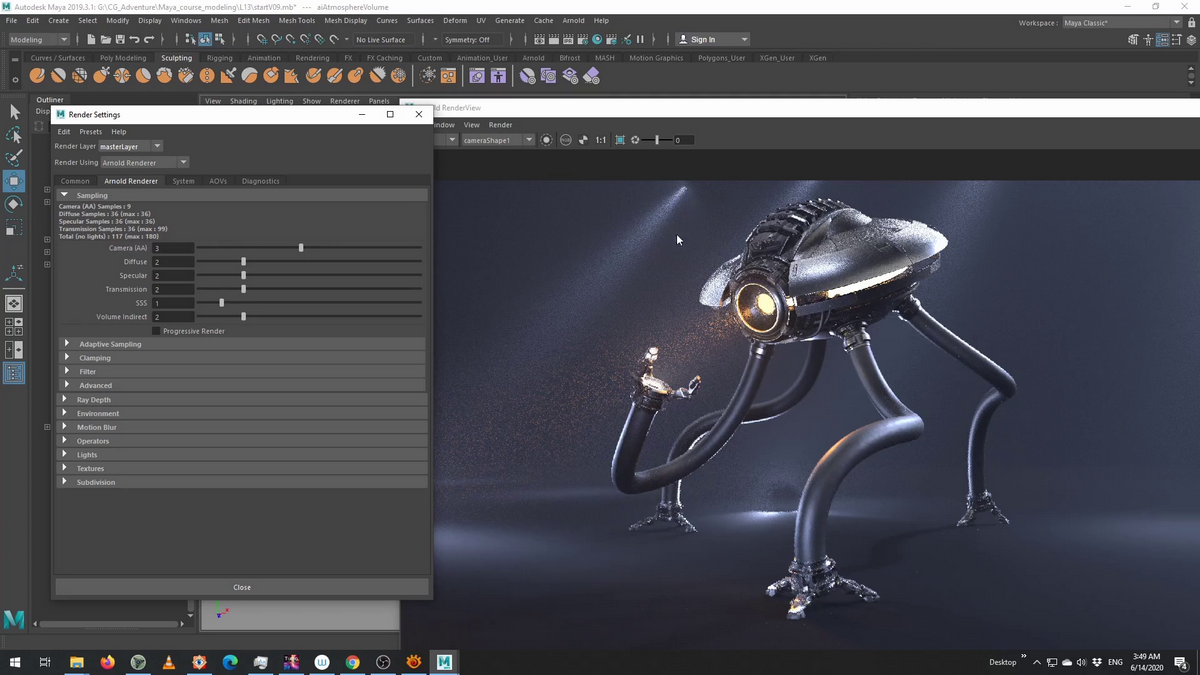This screenshot has height=675, width=1200.
Task: Click the IPR render icon in status line
Action: tap(568, 40)
